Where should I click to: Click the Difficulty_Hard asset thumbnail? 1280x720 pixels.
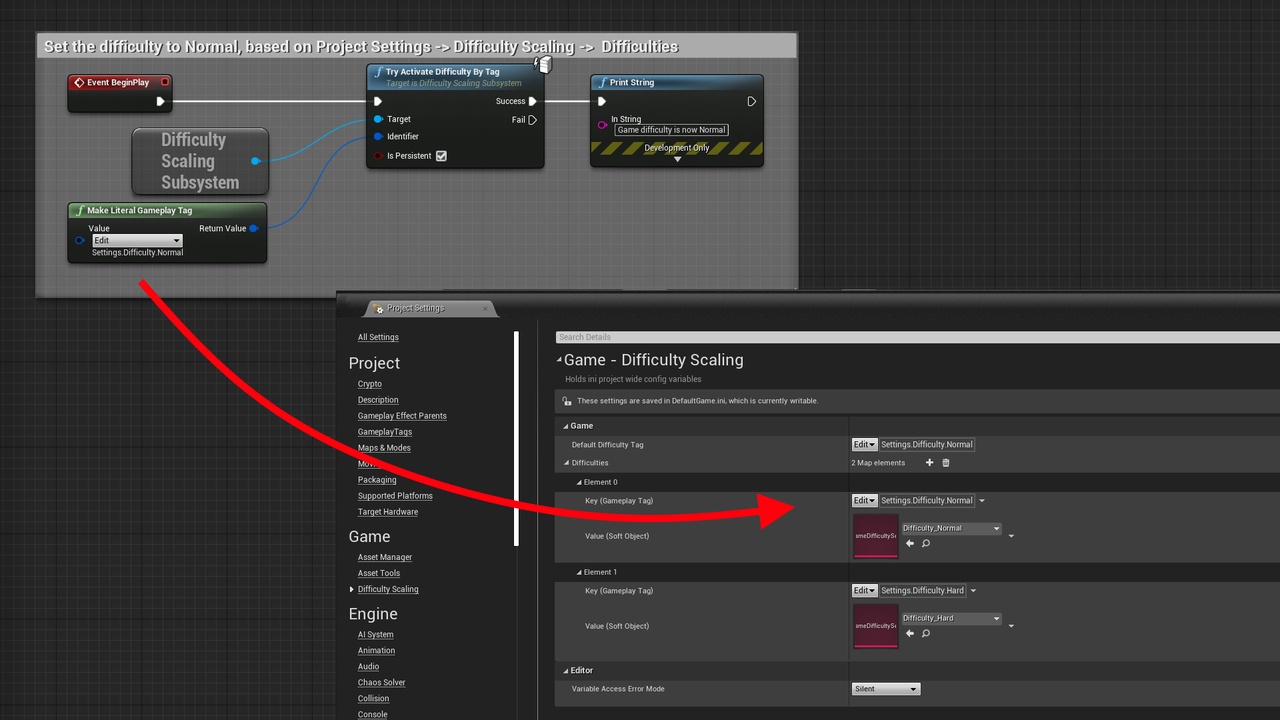[876, 626]
